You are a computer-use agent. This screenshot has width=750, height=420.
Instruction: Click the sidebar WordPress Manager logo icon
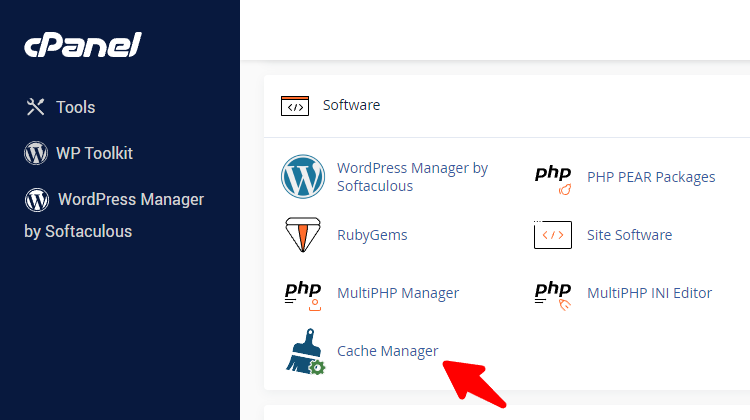[x=37, y=199]
